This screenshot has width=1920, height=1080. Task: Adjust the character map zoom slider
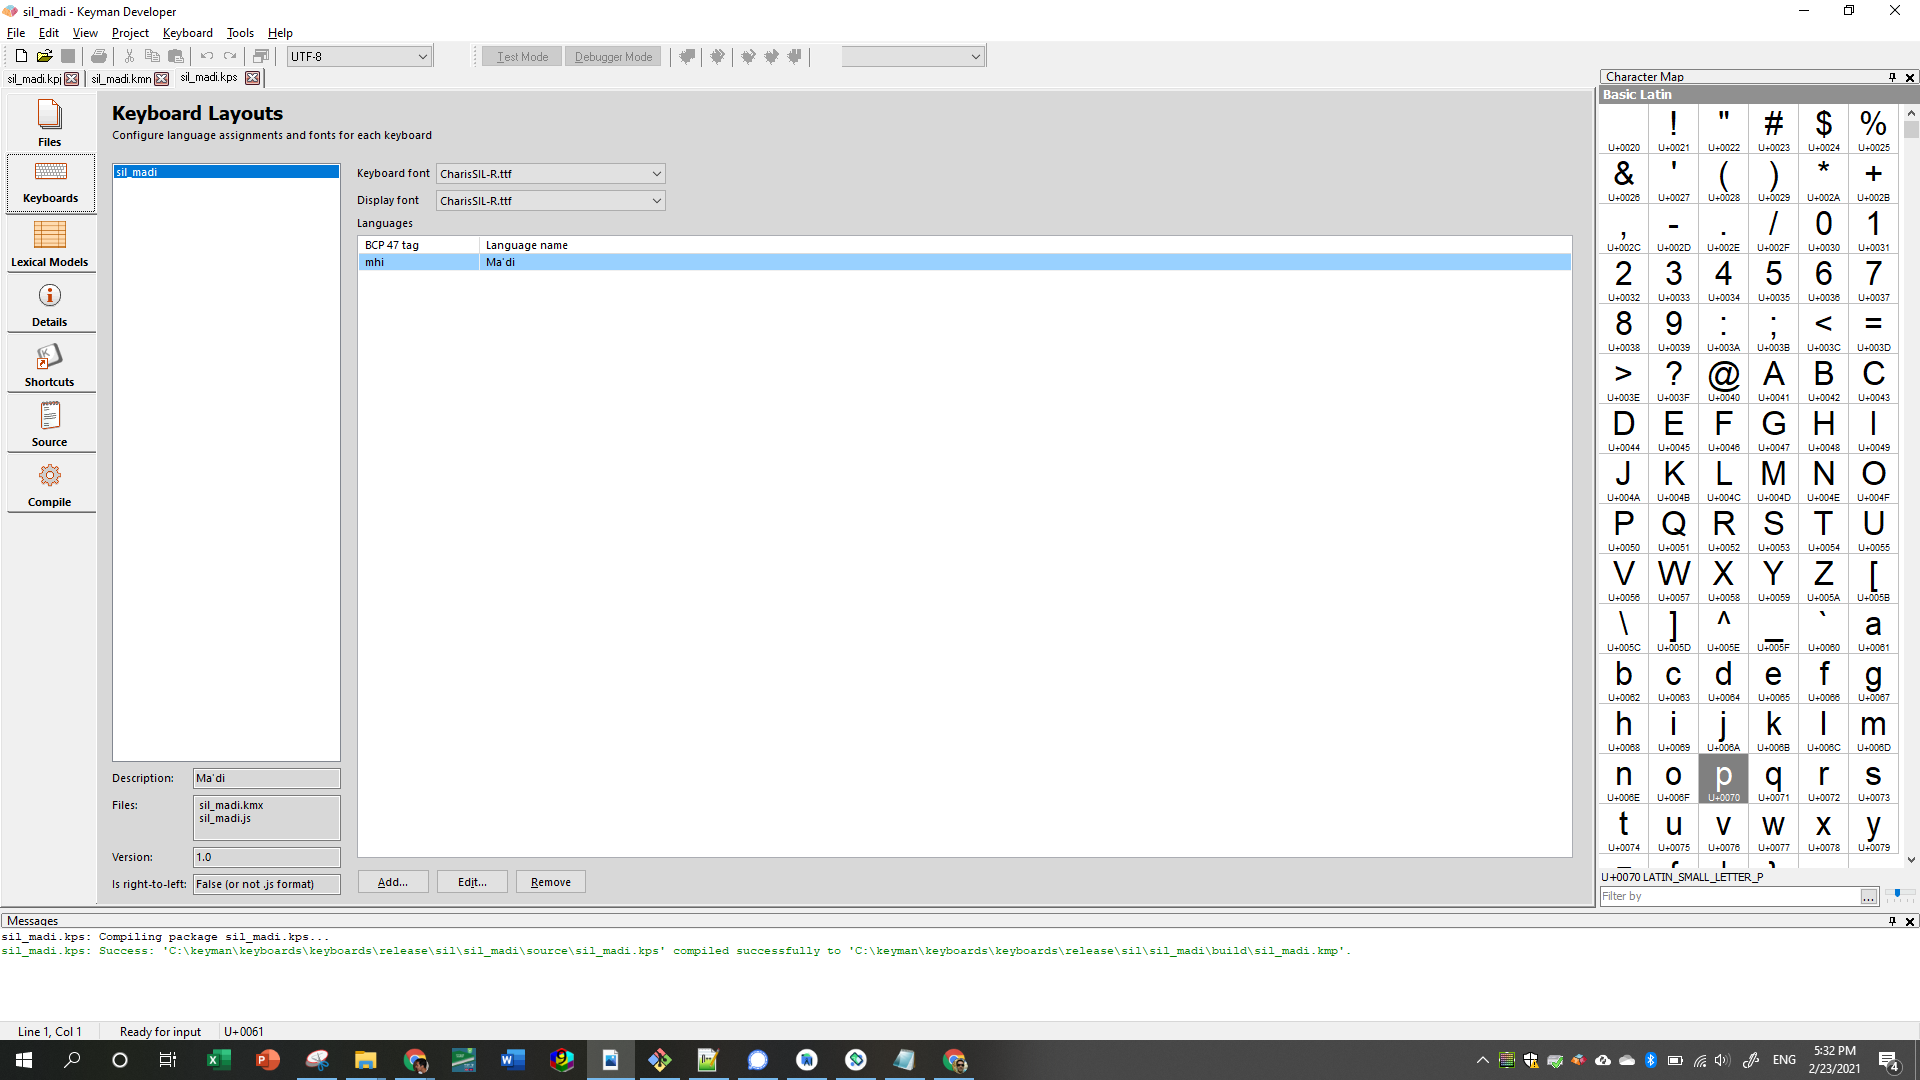pos(1898,895)
